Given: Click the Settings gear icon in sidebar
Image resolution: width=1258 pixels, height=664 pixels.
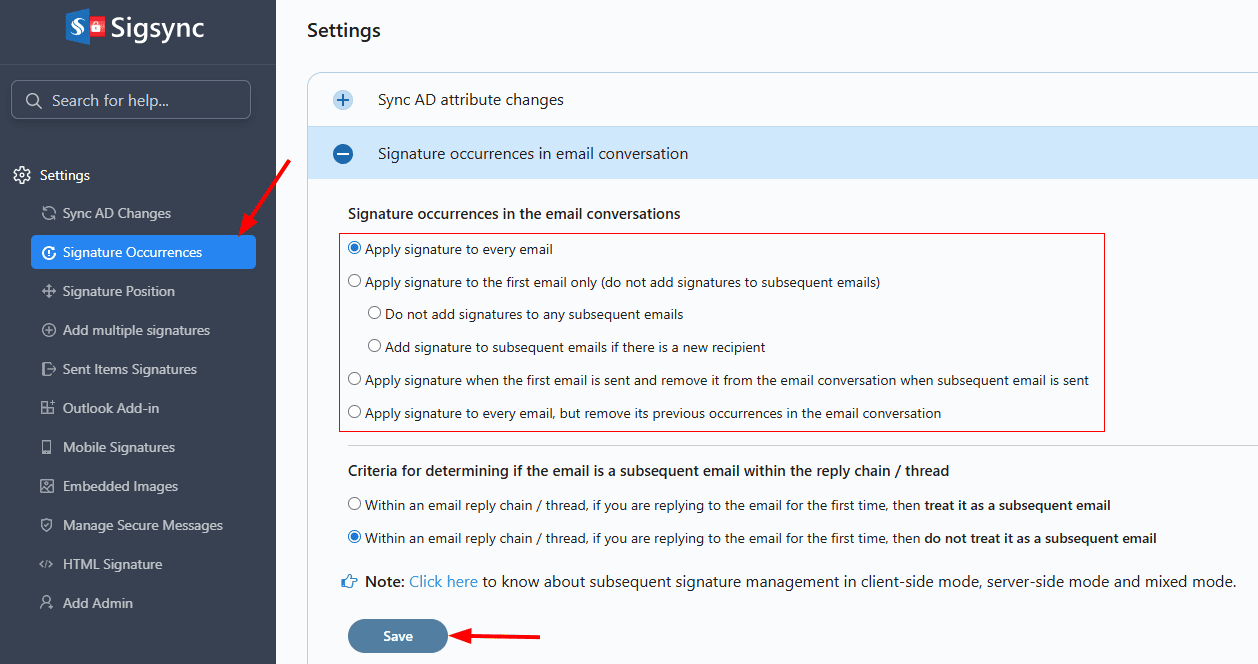Looking at the screenshot, I should [x=21, y=176].
